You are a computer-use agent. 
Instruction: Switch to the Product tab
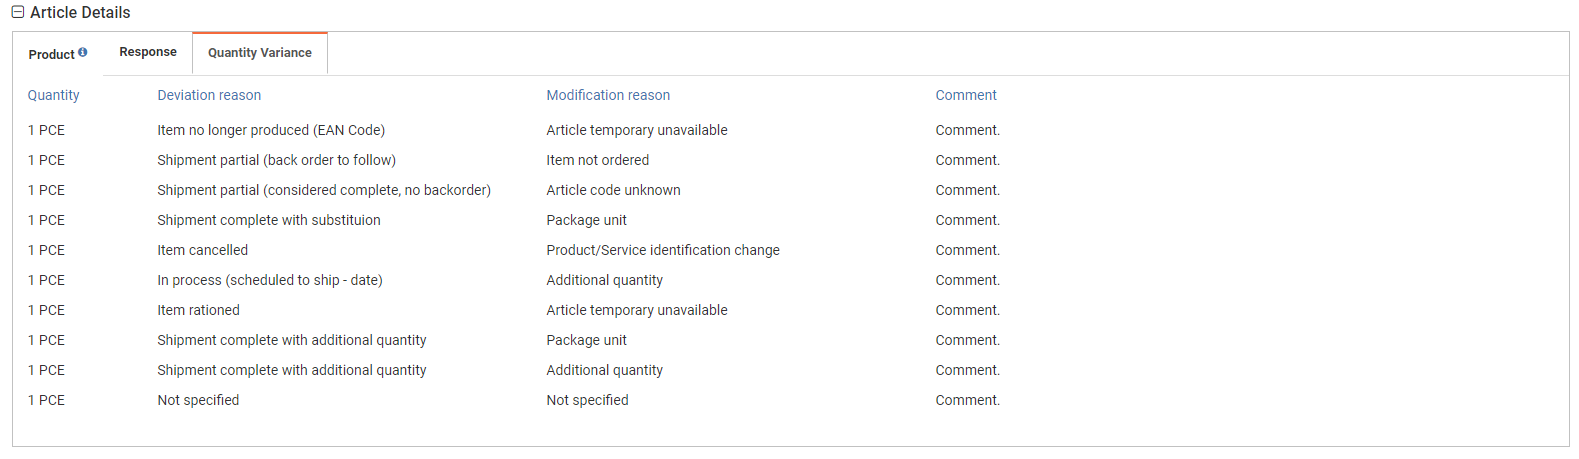coord(51,55)
